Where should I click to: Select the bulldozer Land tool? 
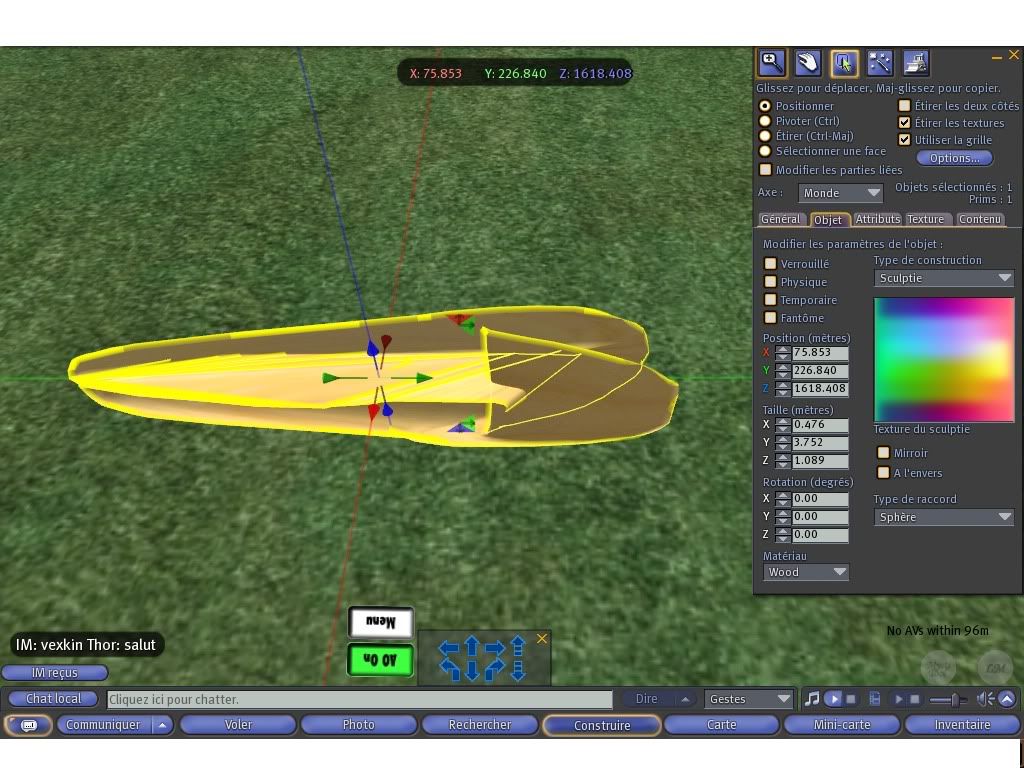(x=915, y=63)
